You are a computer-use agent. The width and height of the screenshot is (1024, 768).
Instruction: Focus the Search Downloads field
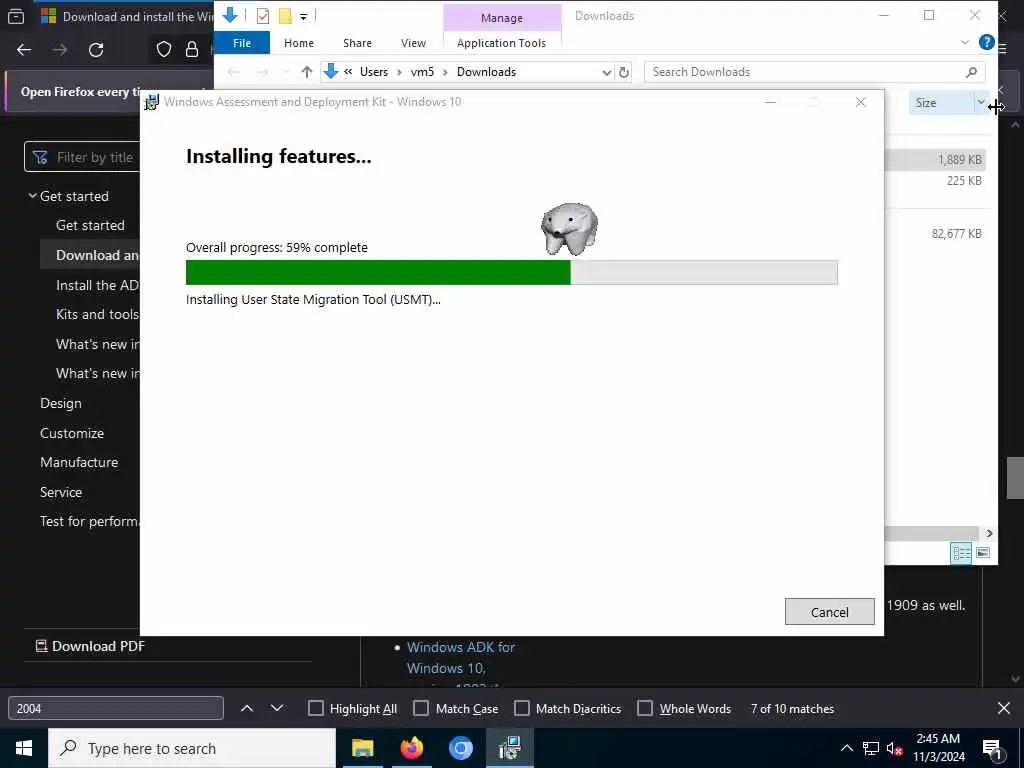(x=805, y=72)
